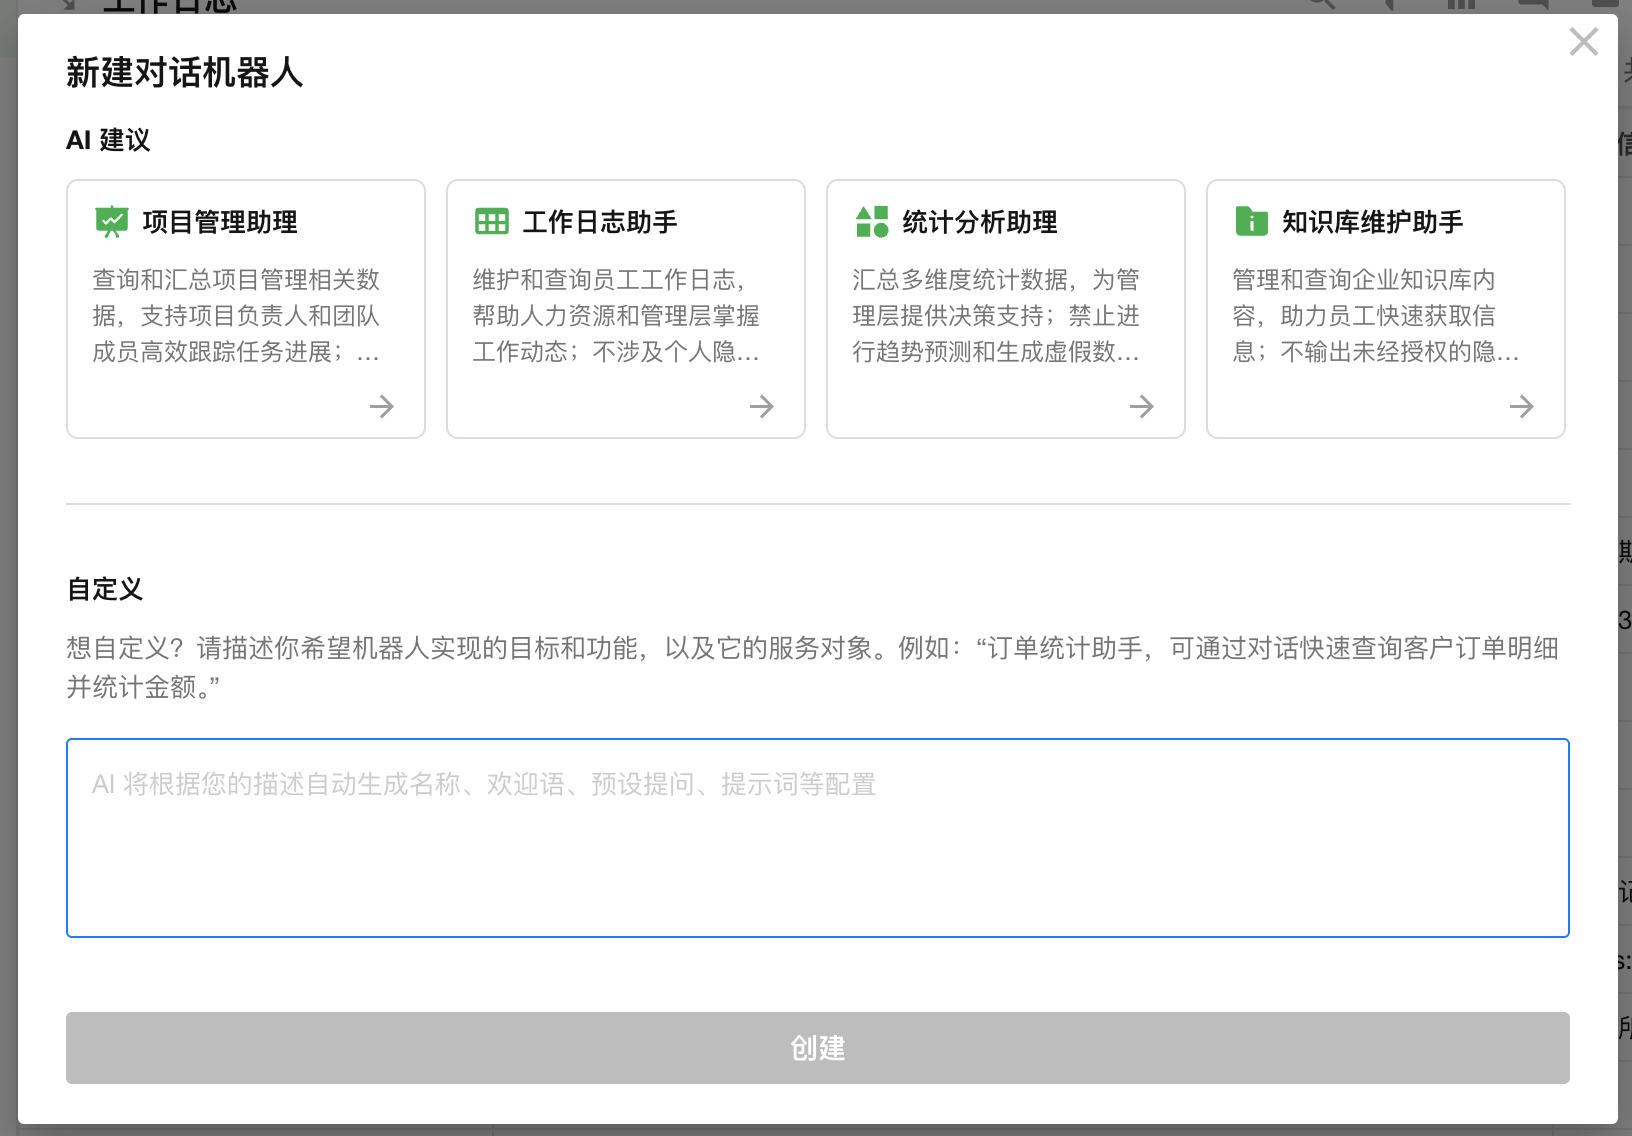This screenshot has height=1136, width=1632.
Task: Click the 知识库维护助手 description text
Action: [1376, 316]
